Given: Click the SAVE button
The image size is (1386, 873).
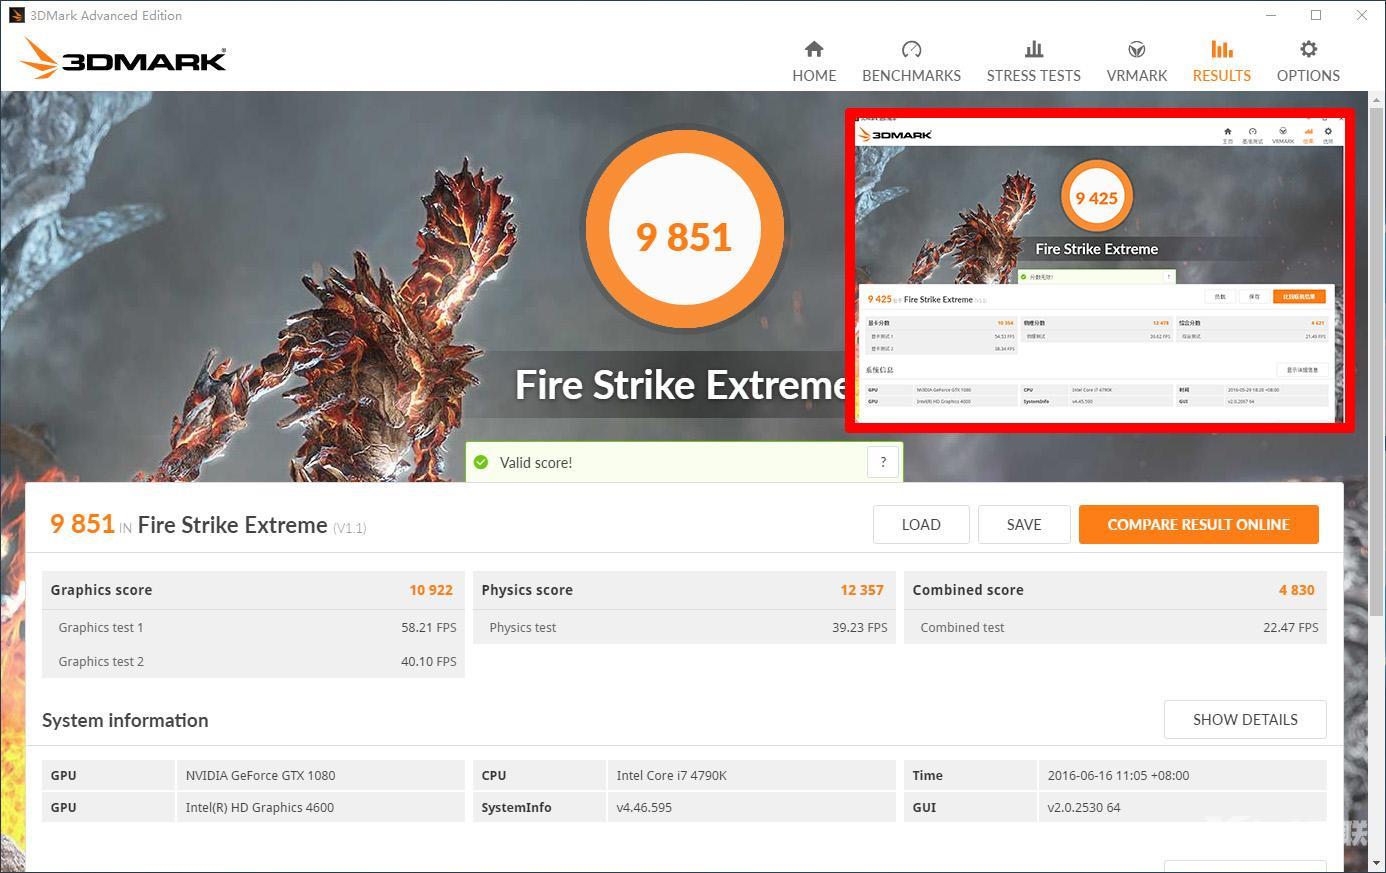Looking at the screenshot, I should 1024,524.
